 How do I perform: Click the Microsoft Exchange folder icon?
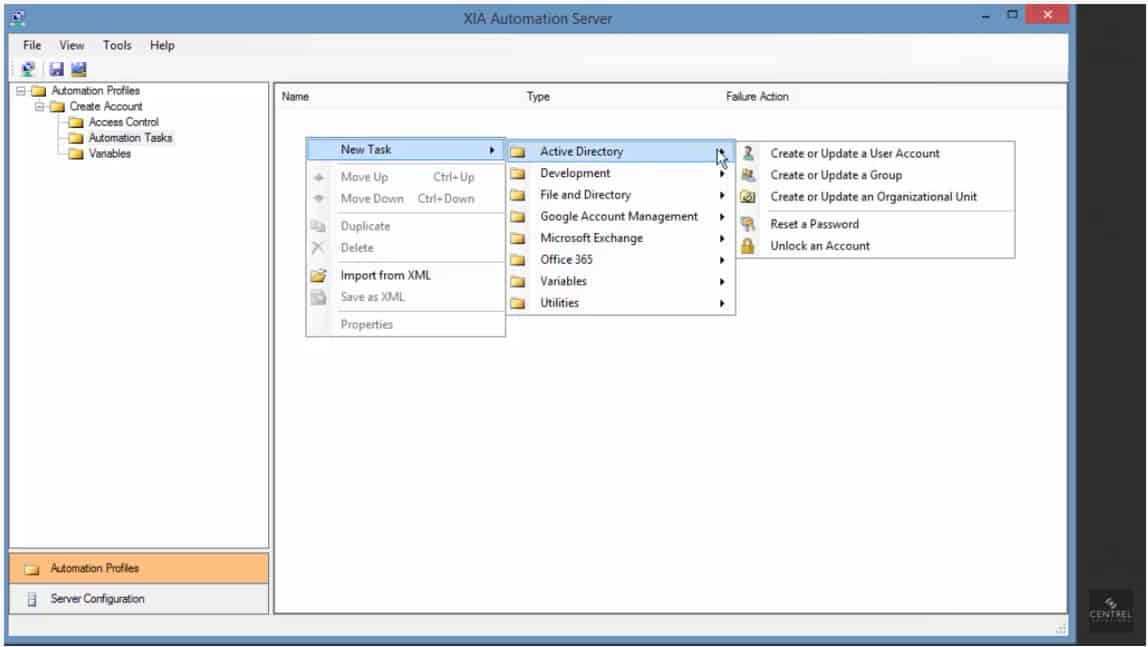pyautogui.click(x=518, y=238)
